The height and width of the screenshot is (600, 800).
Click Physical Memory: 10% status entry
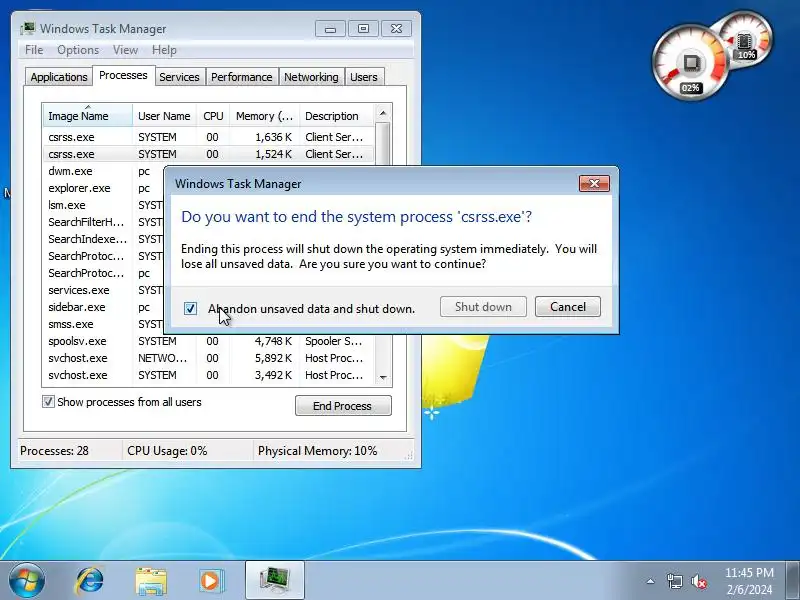tap(329, 451)
